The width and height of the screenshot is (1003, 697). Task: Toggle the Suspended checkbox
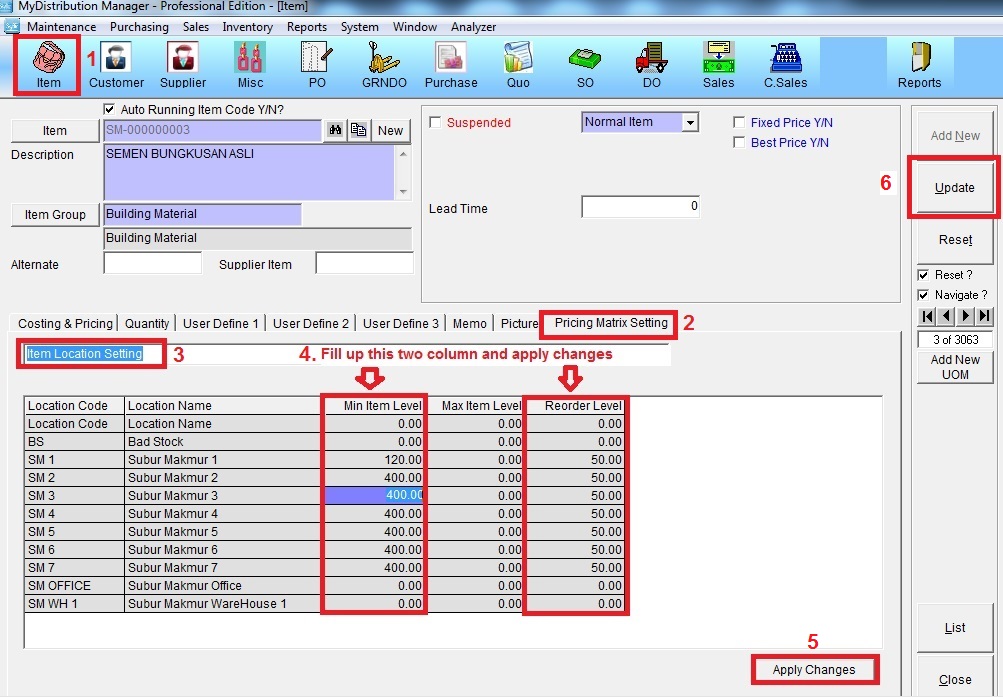point(435,123)
